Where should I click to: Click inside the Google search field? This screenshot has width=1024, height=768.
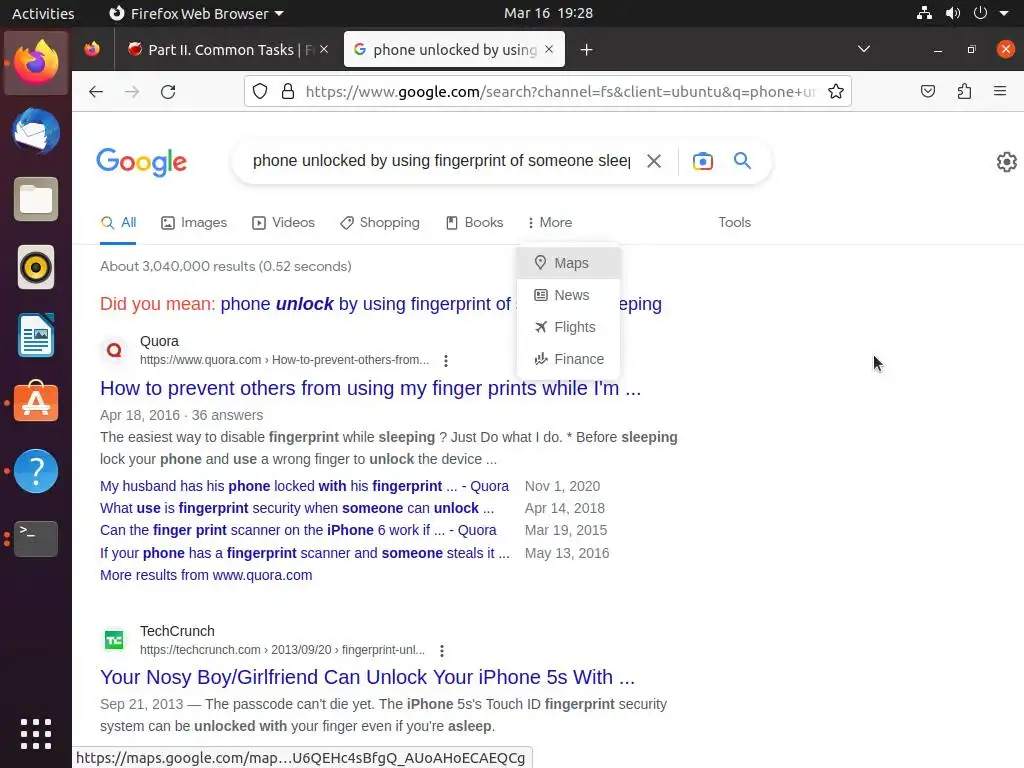point(441,161)
